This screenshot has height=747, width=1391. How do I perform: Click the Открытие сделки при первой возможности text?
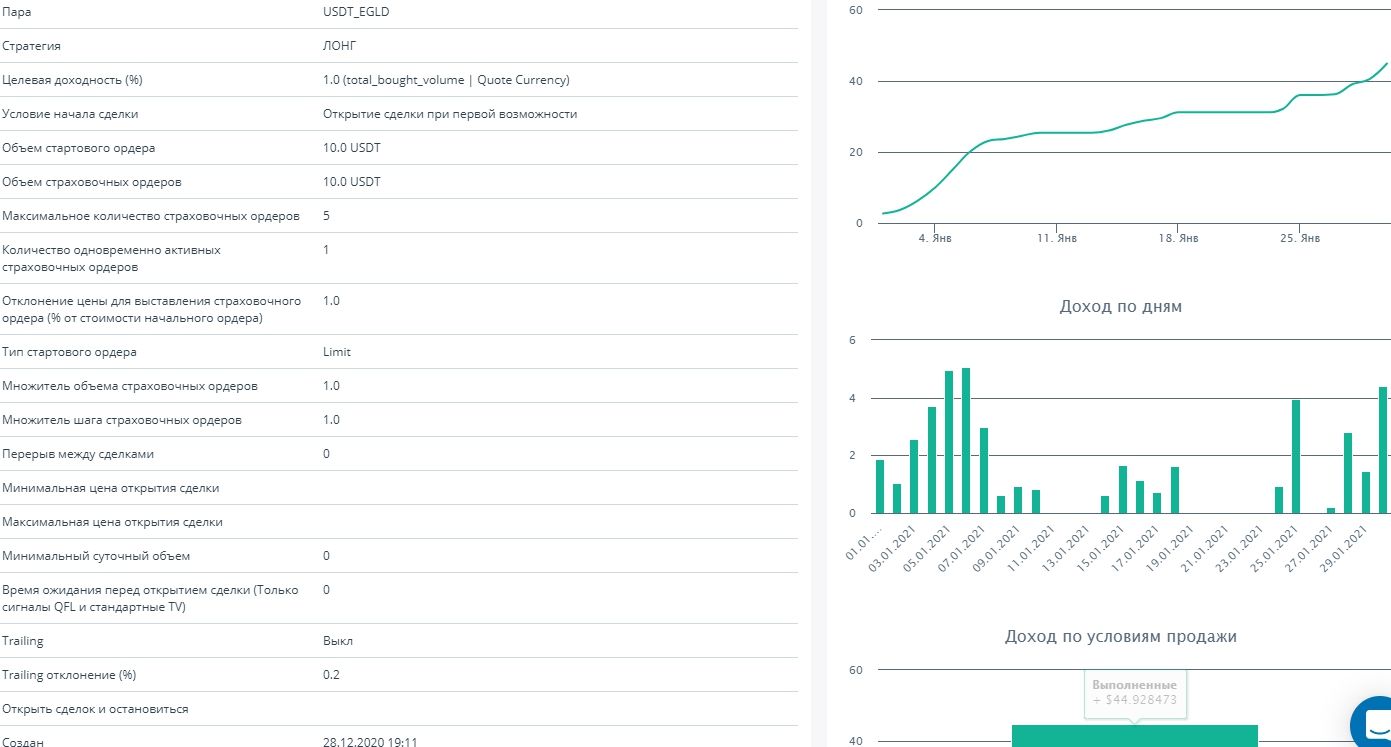click(449, 114)
